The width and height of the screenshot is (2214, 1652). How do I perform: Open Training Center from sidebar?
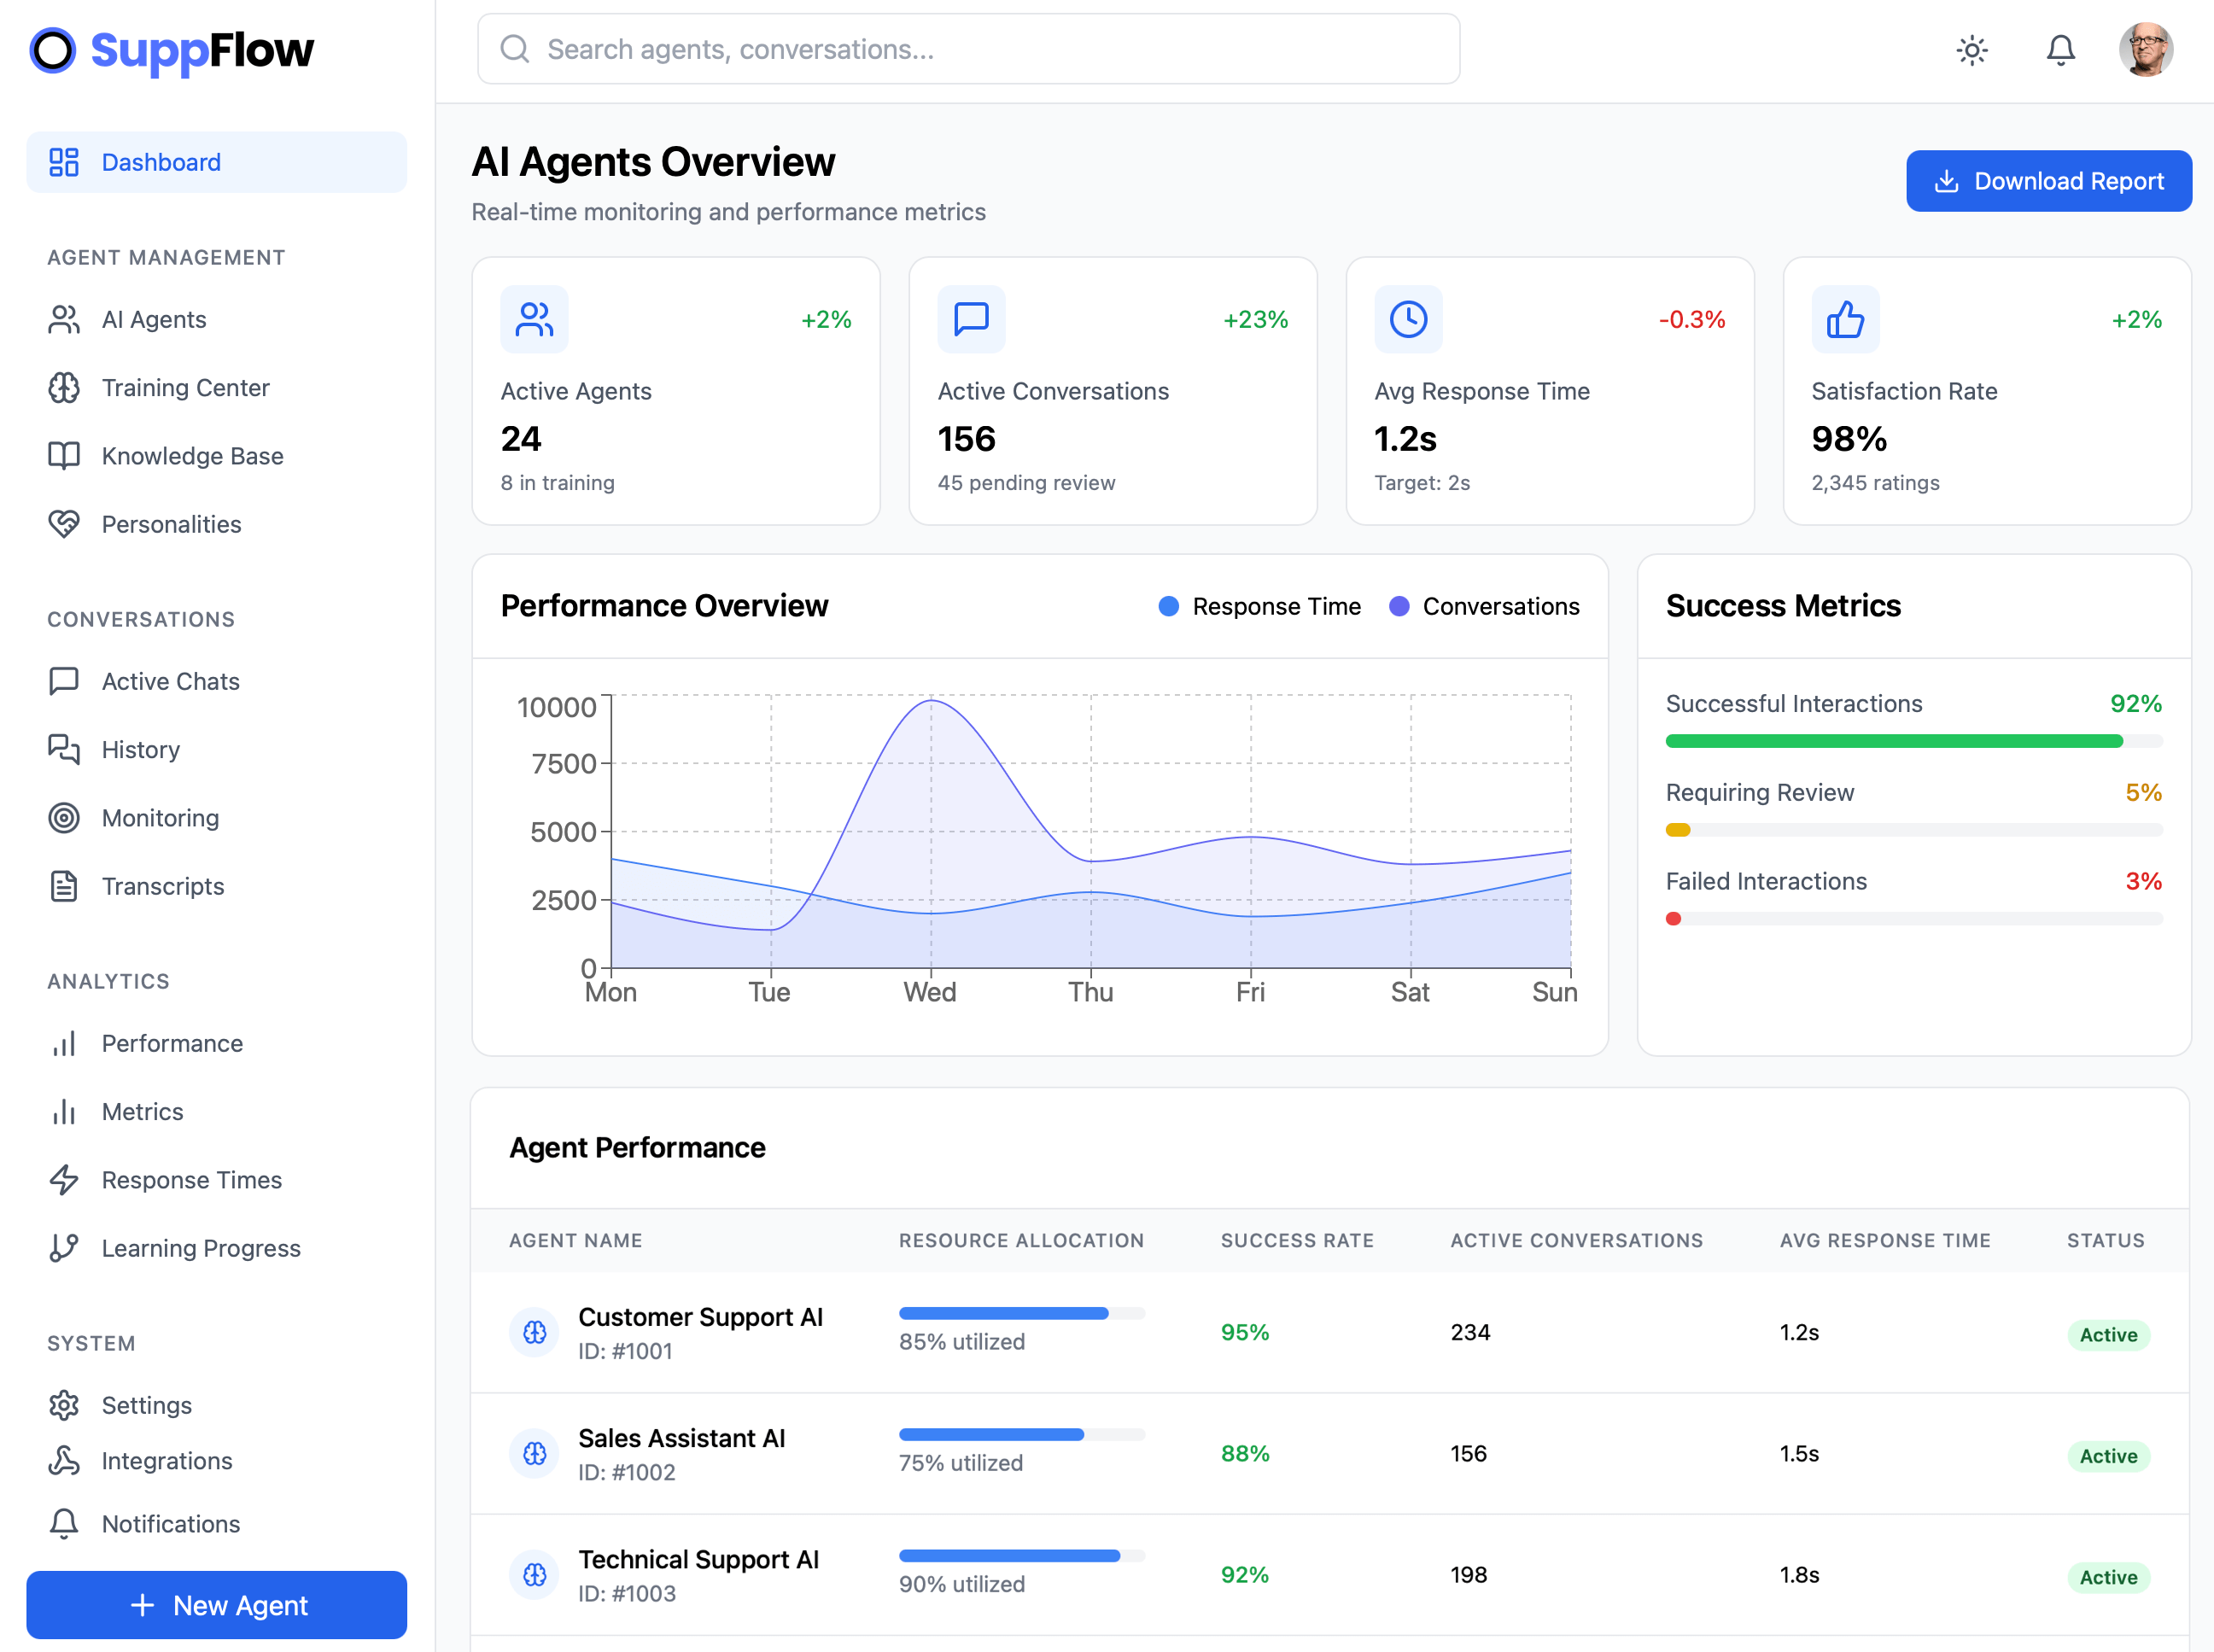(216, 387)
